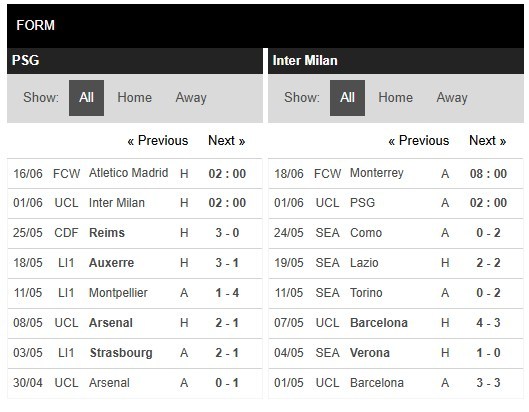Click the Auxerre match entry

pyautogui.click(x=135, y=263)
